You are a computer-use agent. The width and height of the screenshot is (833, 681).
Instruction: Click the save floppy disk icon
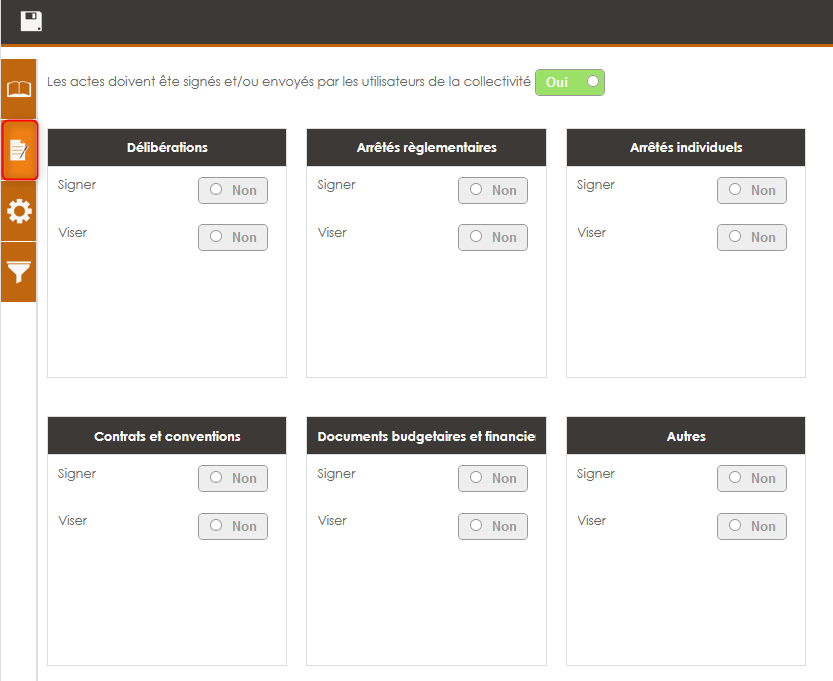(x=31, y=21)
